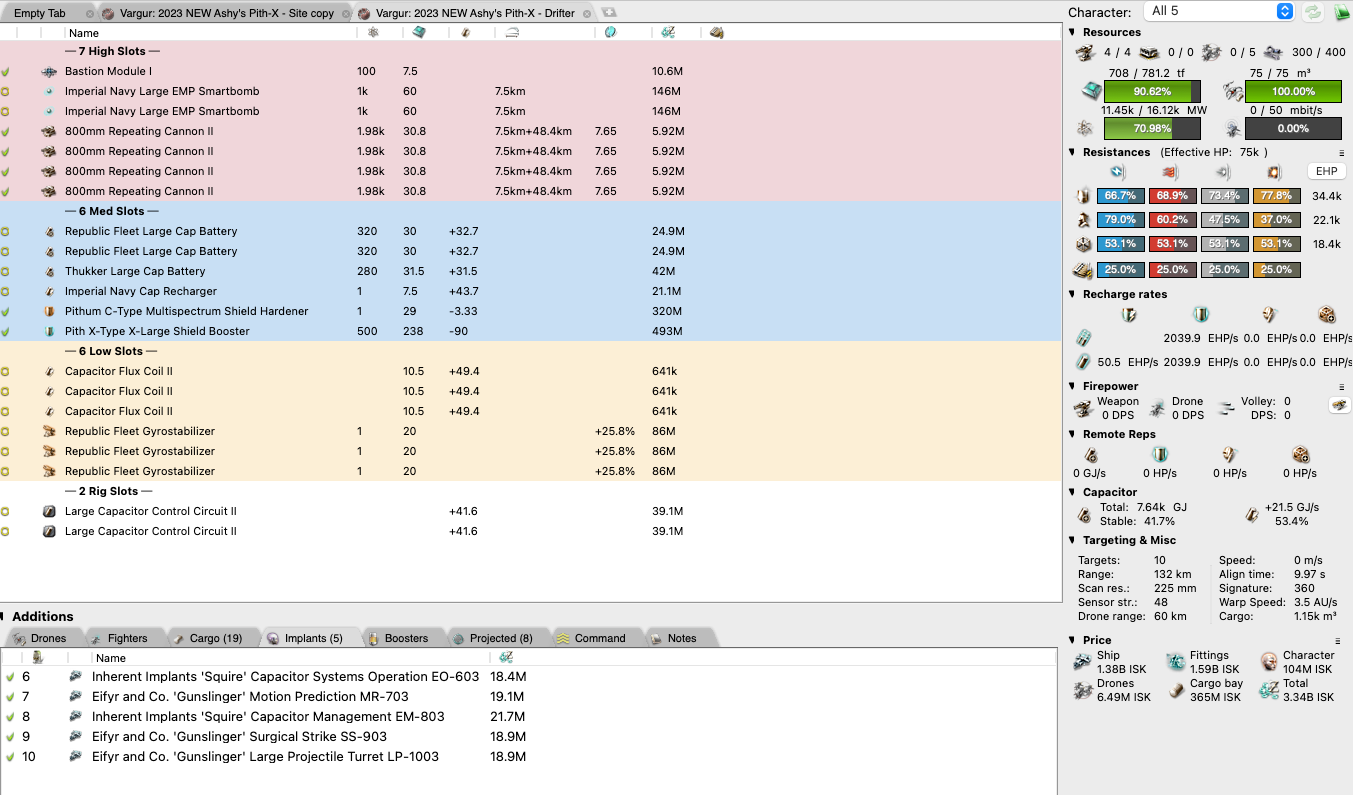The image size is (1353, 795).
Task: Click the add new fitting tab icon
Action: (609, 13)
